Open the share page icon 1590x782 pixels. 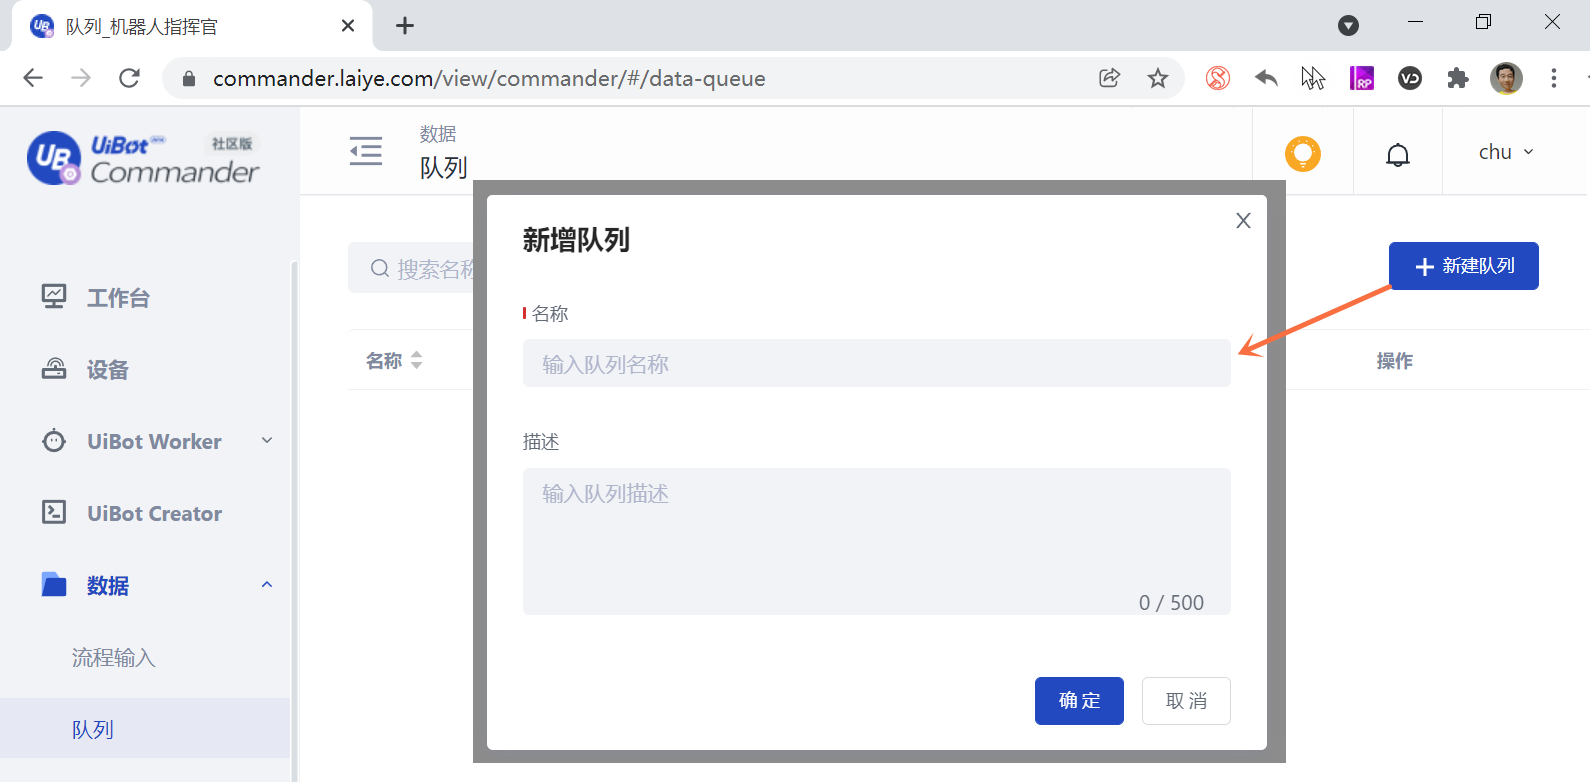tap(1109, 78)
